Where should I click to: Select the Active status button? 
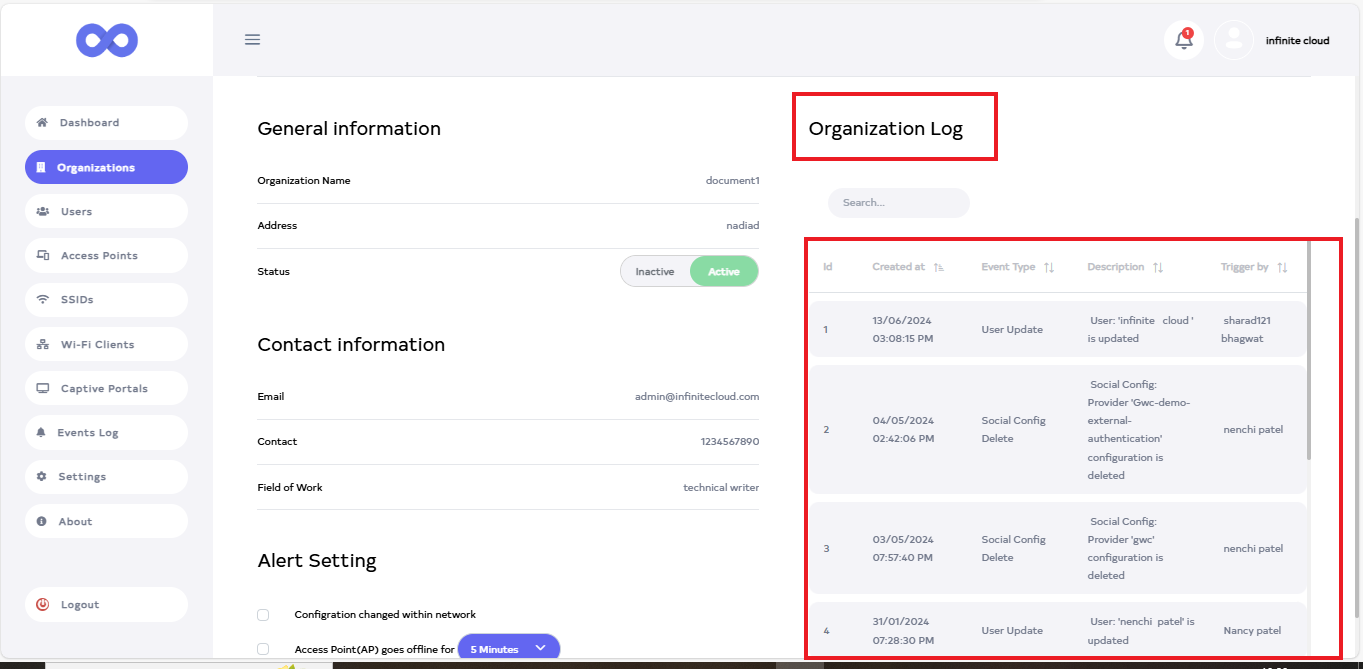click(724, 272)
